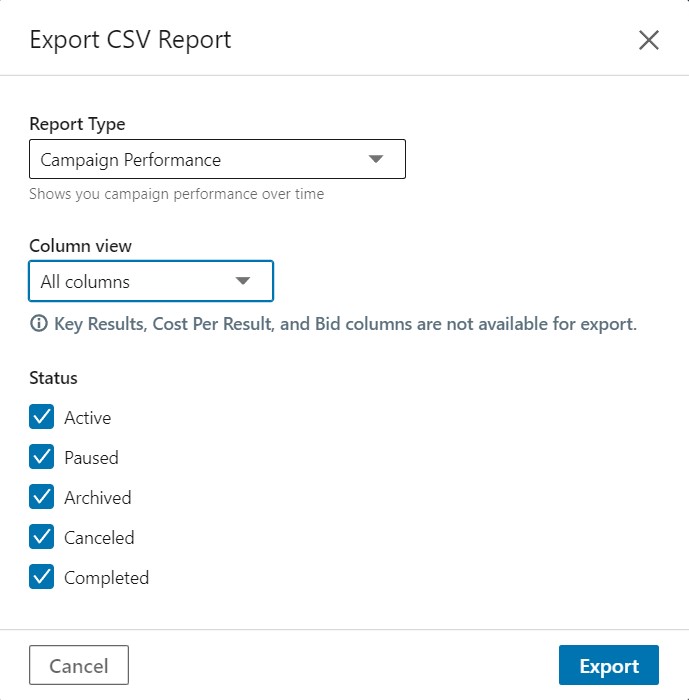The width and height of the screenshot is (689, 700).
Task: Toggle the Paused status checkbox
Action: [42, 457]
